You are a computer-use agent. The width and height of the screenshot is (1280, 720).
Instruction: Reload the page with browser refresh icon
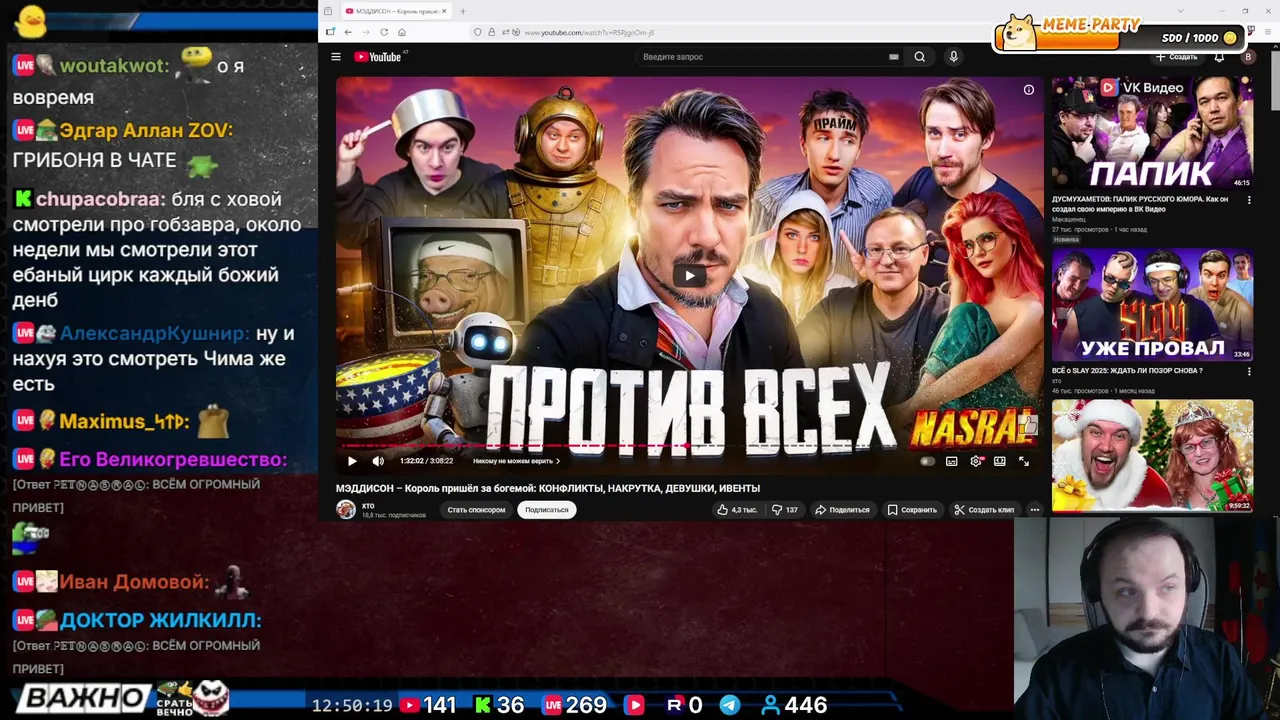coord(384,32)
